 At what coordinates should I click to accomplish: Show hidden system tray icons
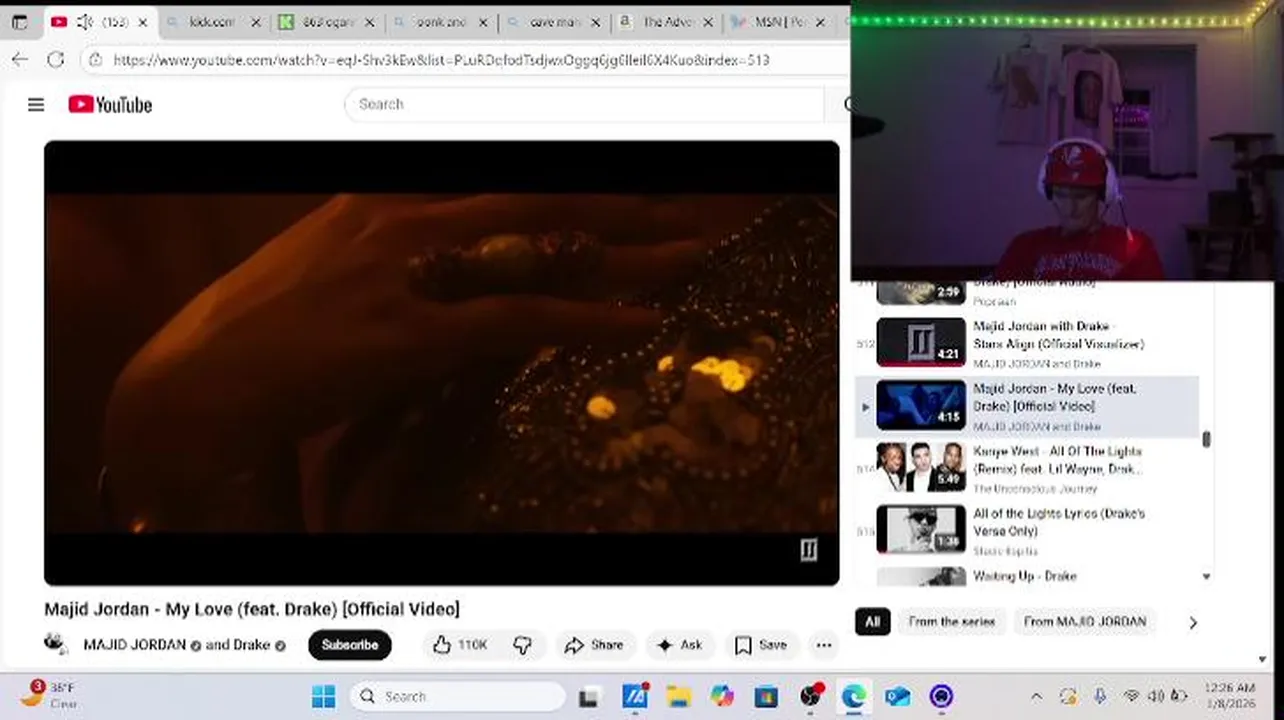tap(1037, 696)
